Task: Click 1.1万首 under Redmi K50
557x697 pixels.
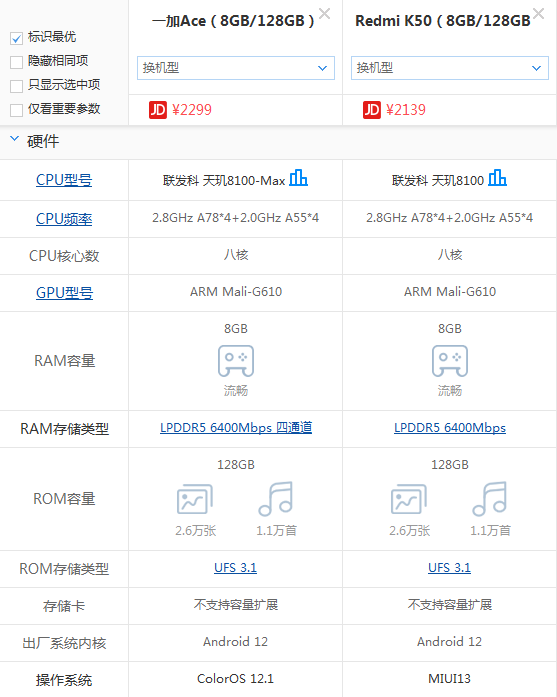Action: (x=490, y=530)
